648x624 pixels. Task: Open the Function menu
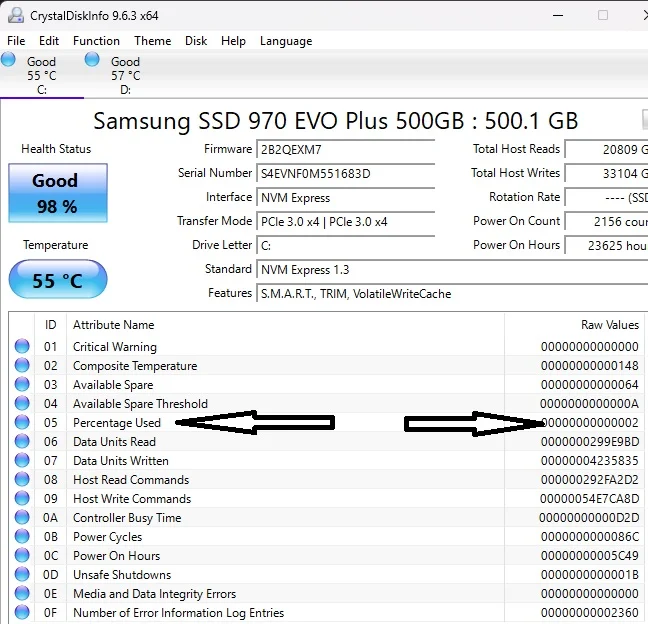click(96, 41)
